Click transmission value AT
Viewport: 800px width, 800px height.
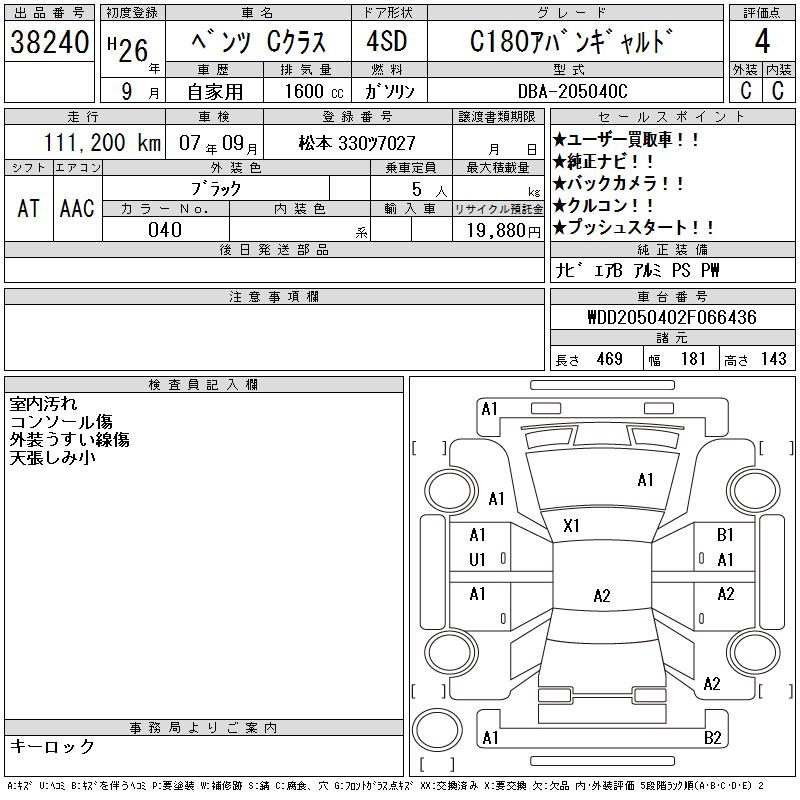tap(29, 208)
